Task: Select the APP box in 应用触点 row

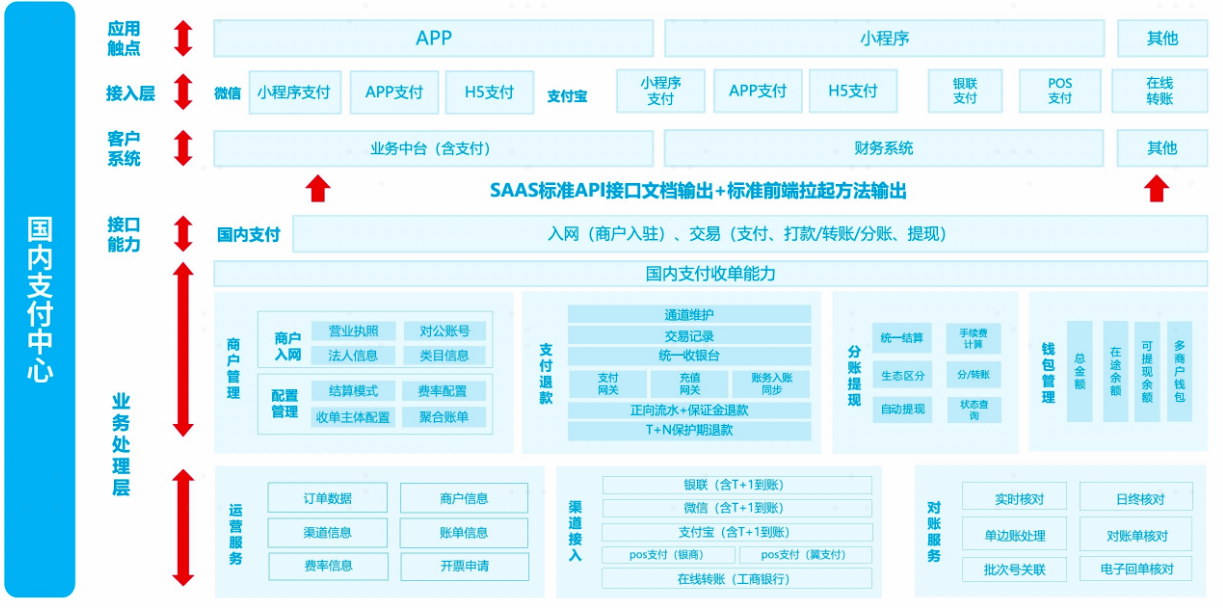Action: [x=433, y=39]
